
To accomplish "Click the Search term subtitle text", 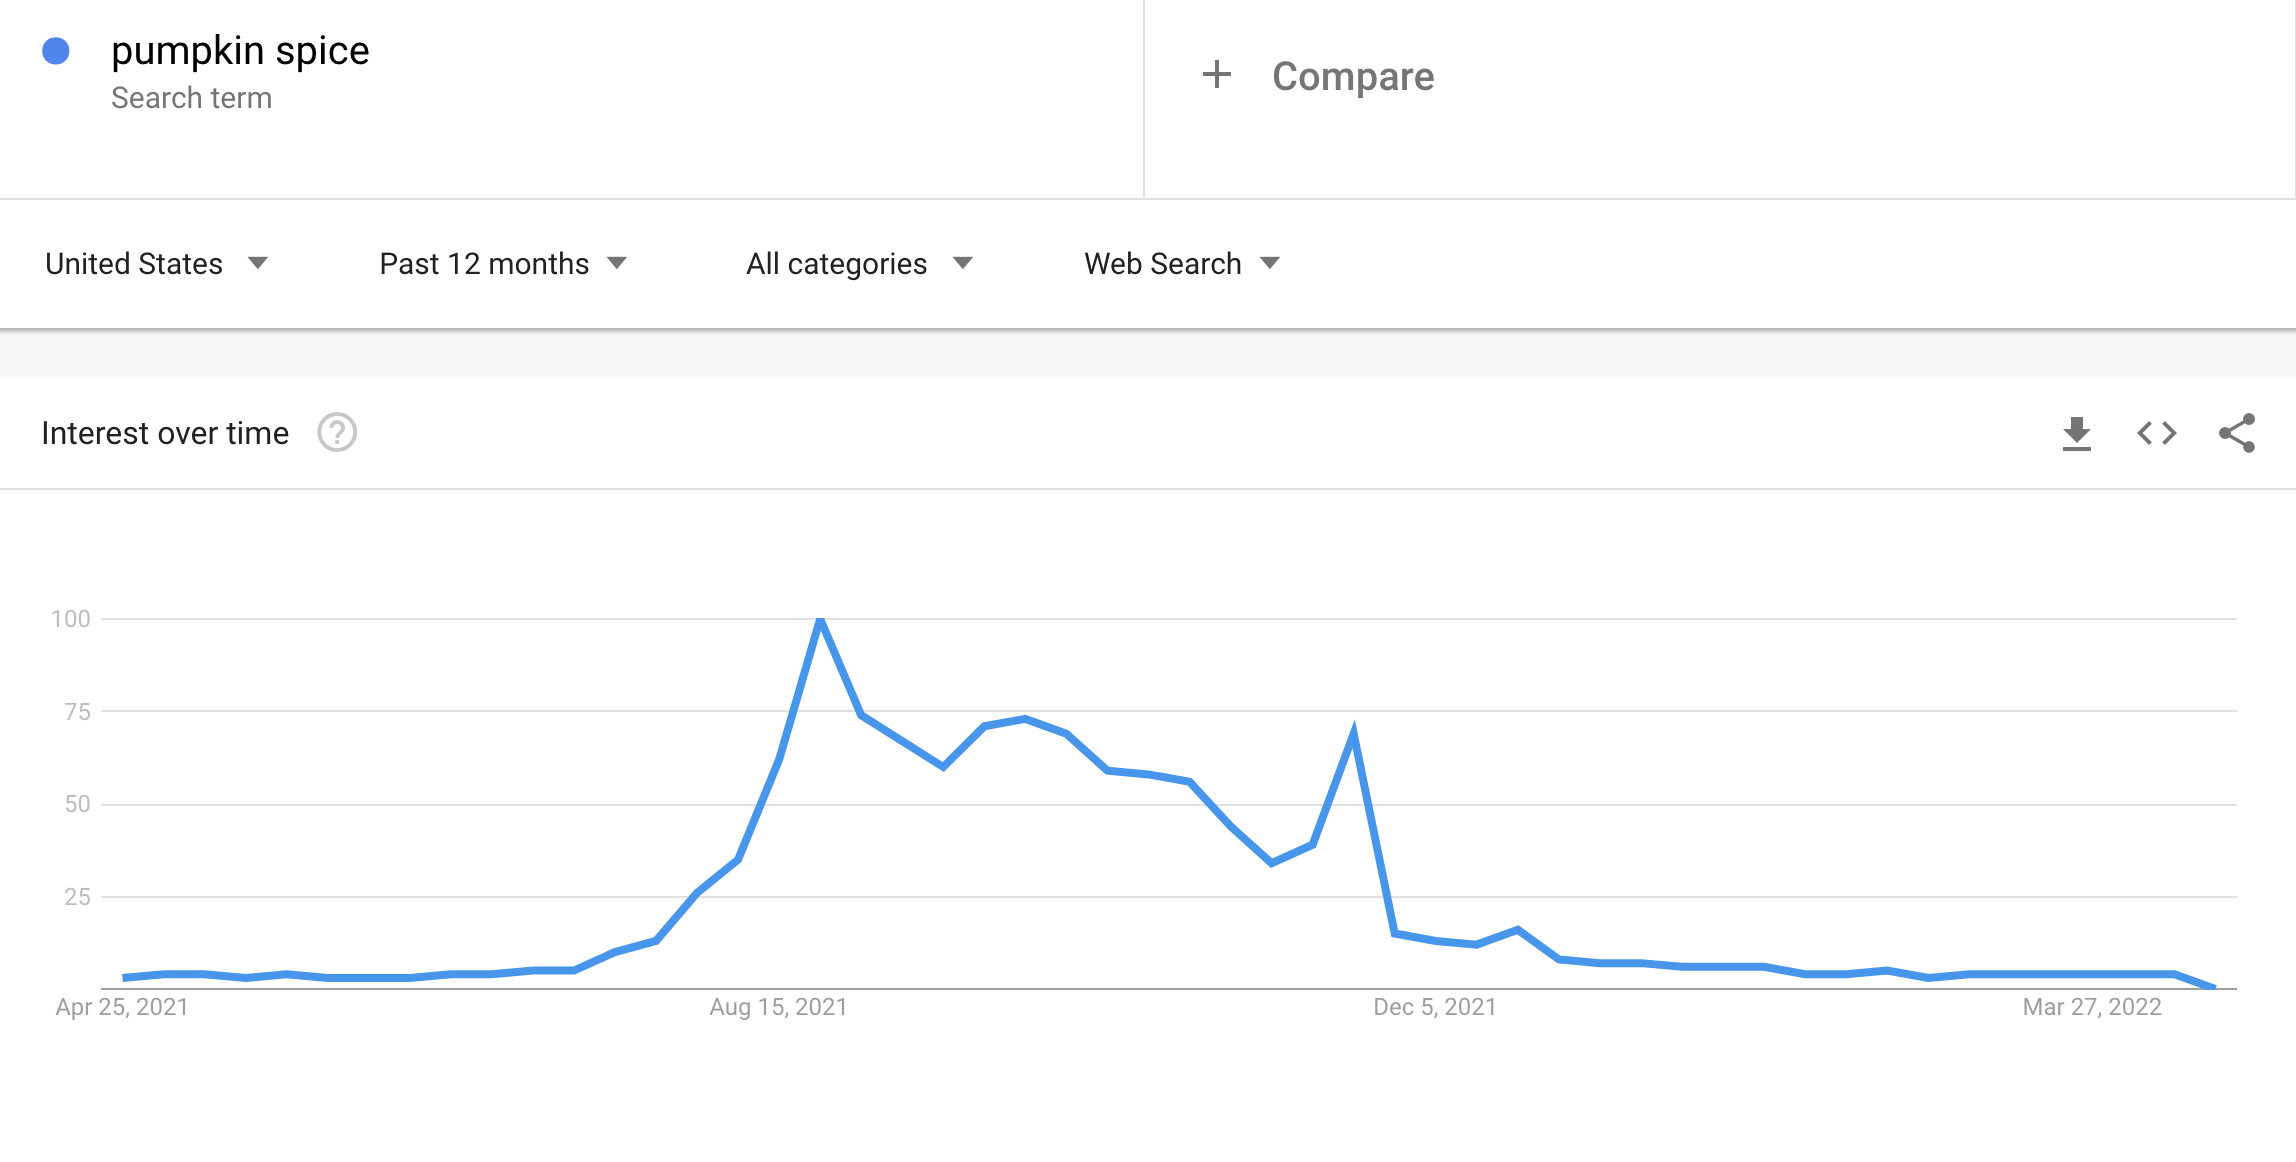I will click(x=192, y=97).
